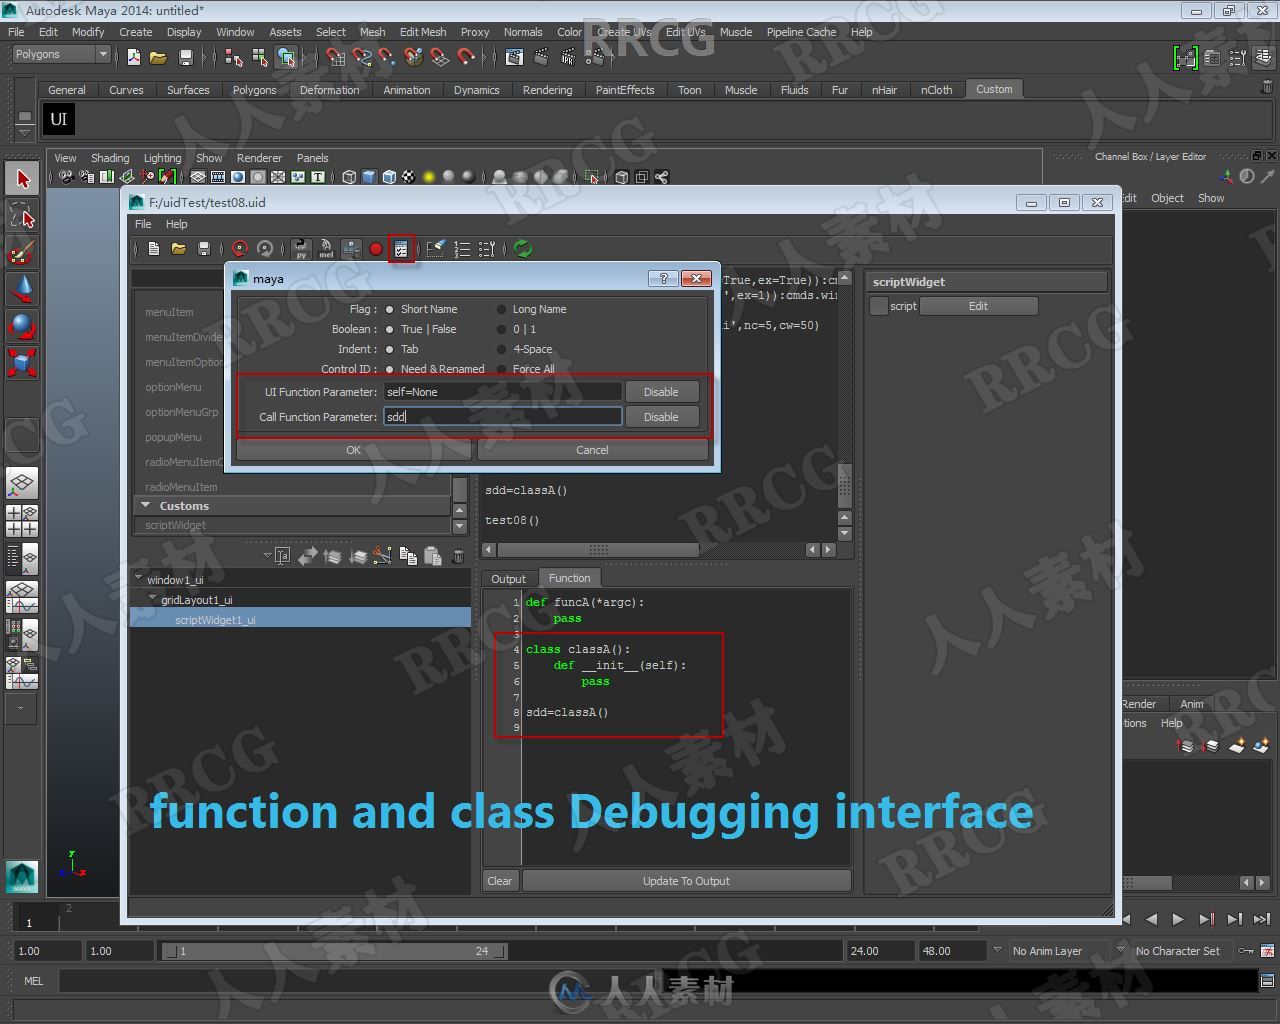Viewport: 1280px width, 1024px height.
Task: Click the green refresh arrows icon
Action: [x=523, y=249]
